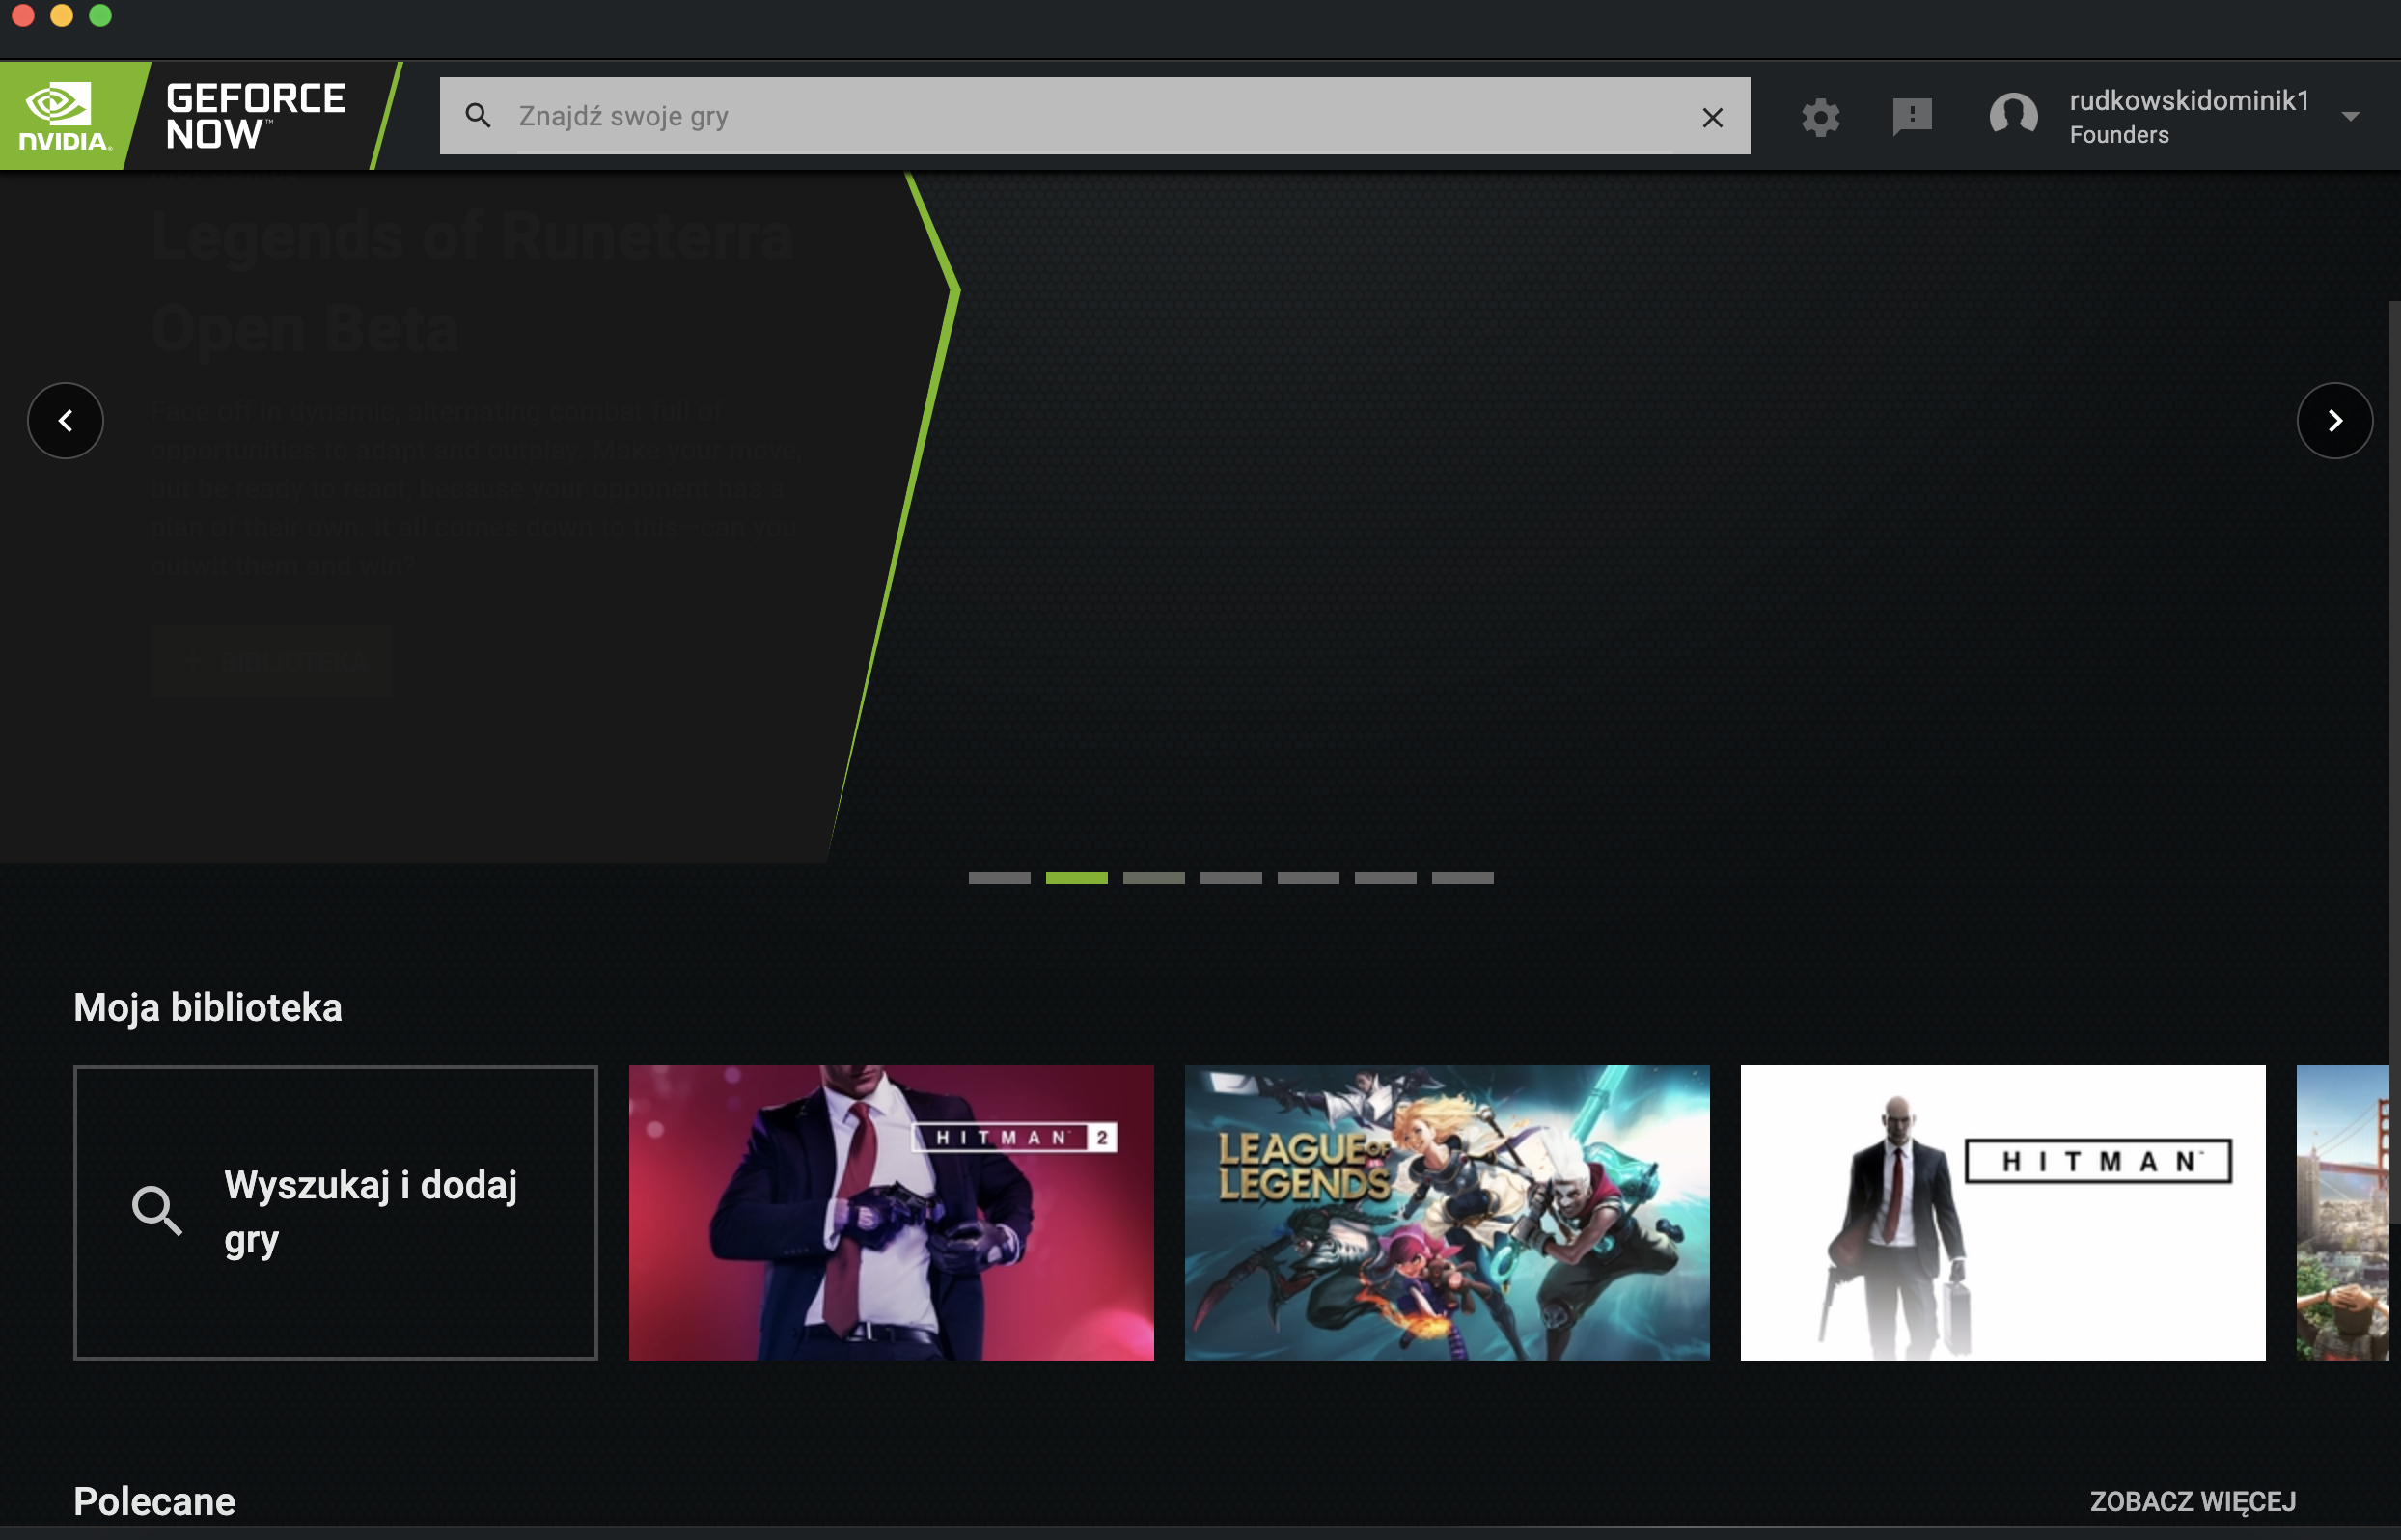Select the Wyszukaj i dodaj gry tile
Viewport: 2401px width, 1540px height.
pyautogui.click(x=335, y=1212)
